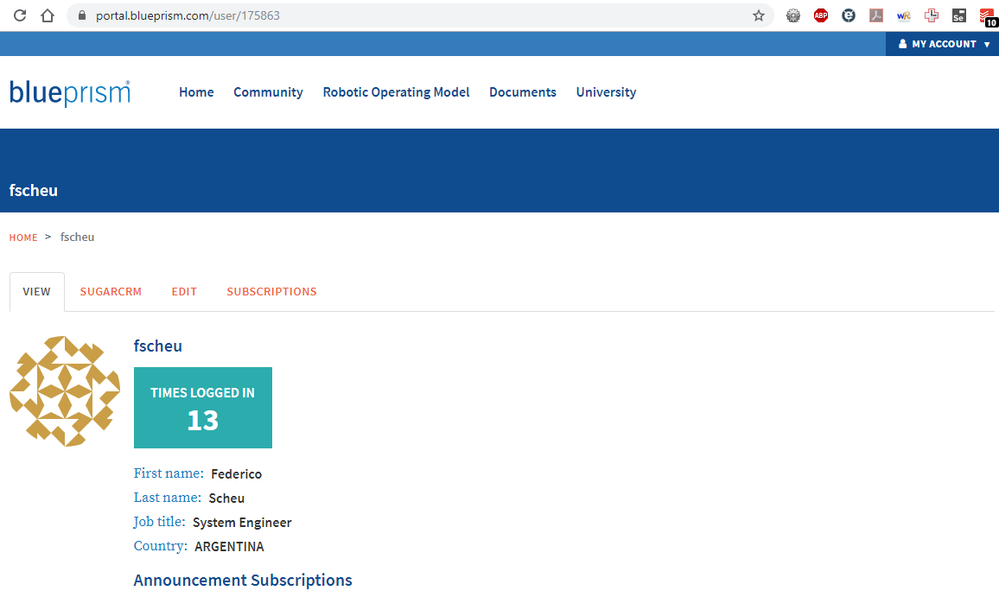Switch to the Edit tab
Viewport: 999px width, 596px height.
(184, 292)
